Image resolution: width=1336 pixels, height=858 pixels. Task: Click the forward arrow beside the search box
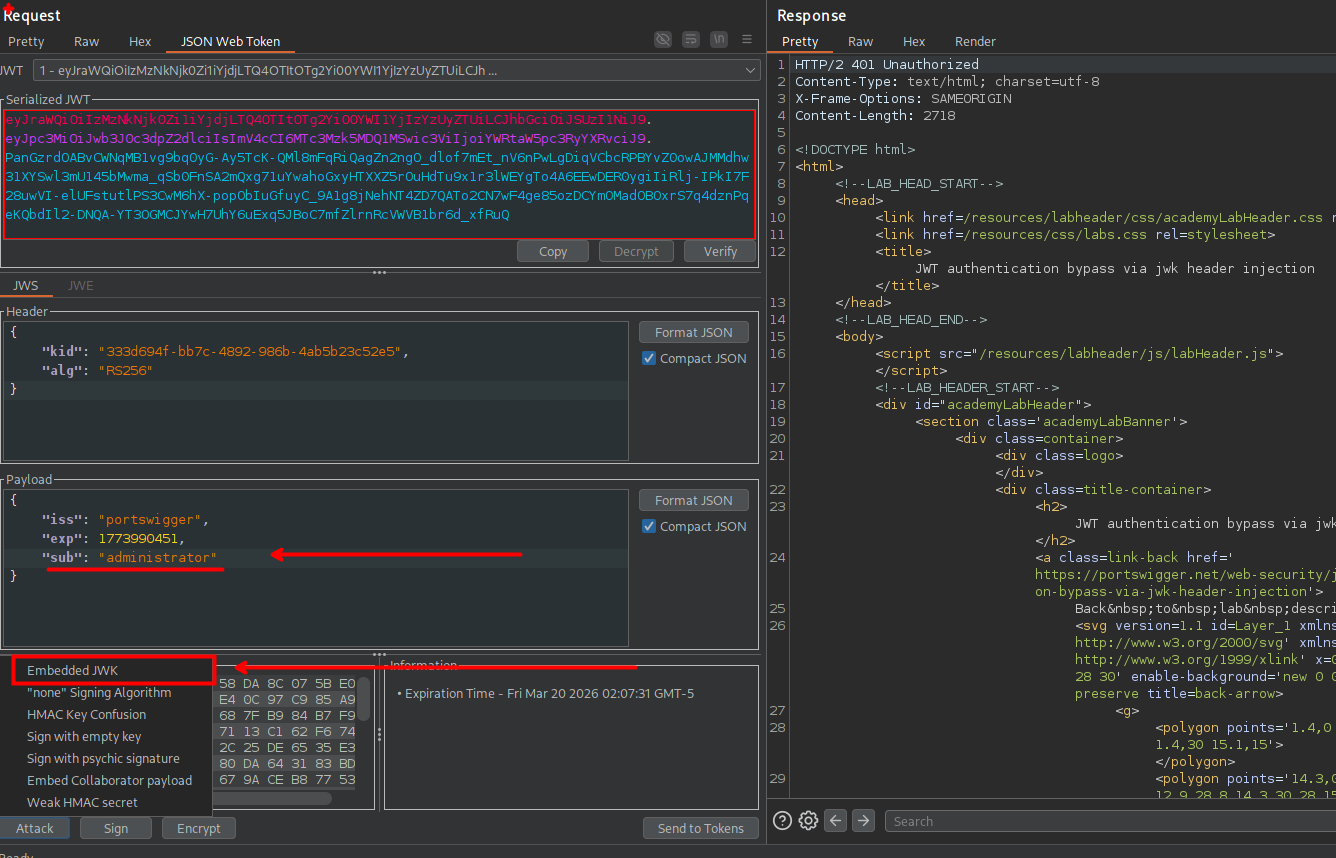click(863, 821)
